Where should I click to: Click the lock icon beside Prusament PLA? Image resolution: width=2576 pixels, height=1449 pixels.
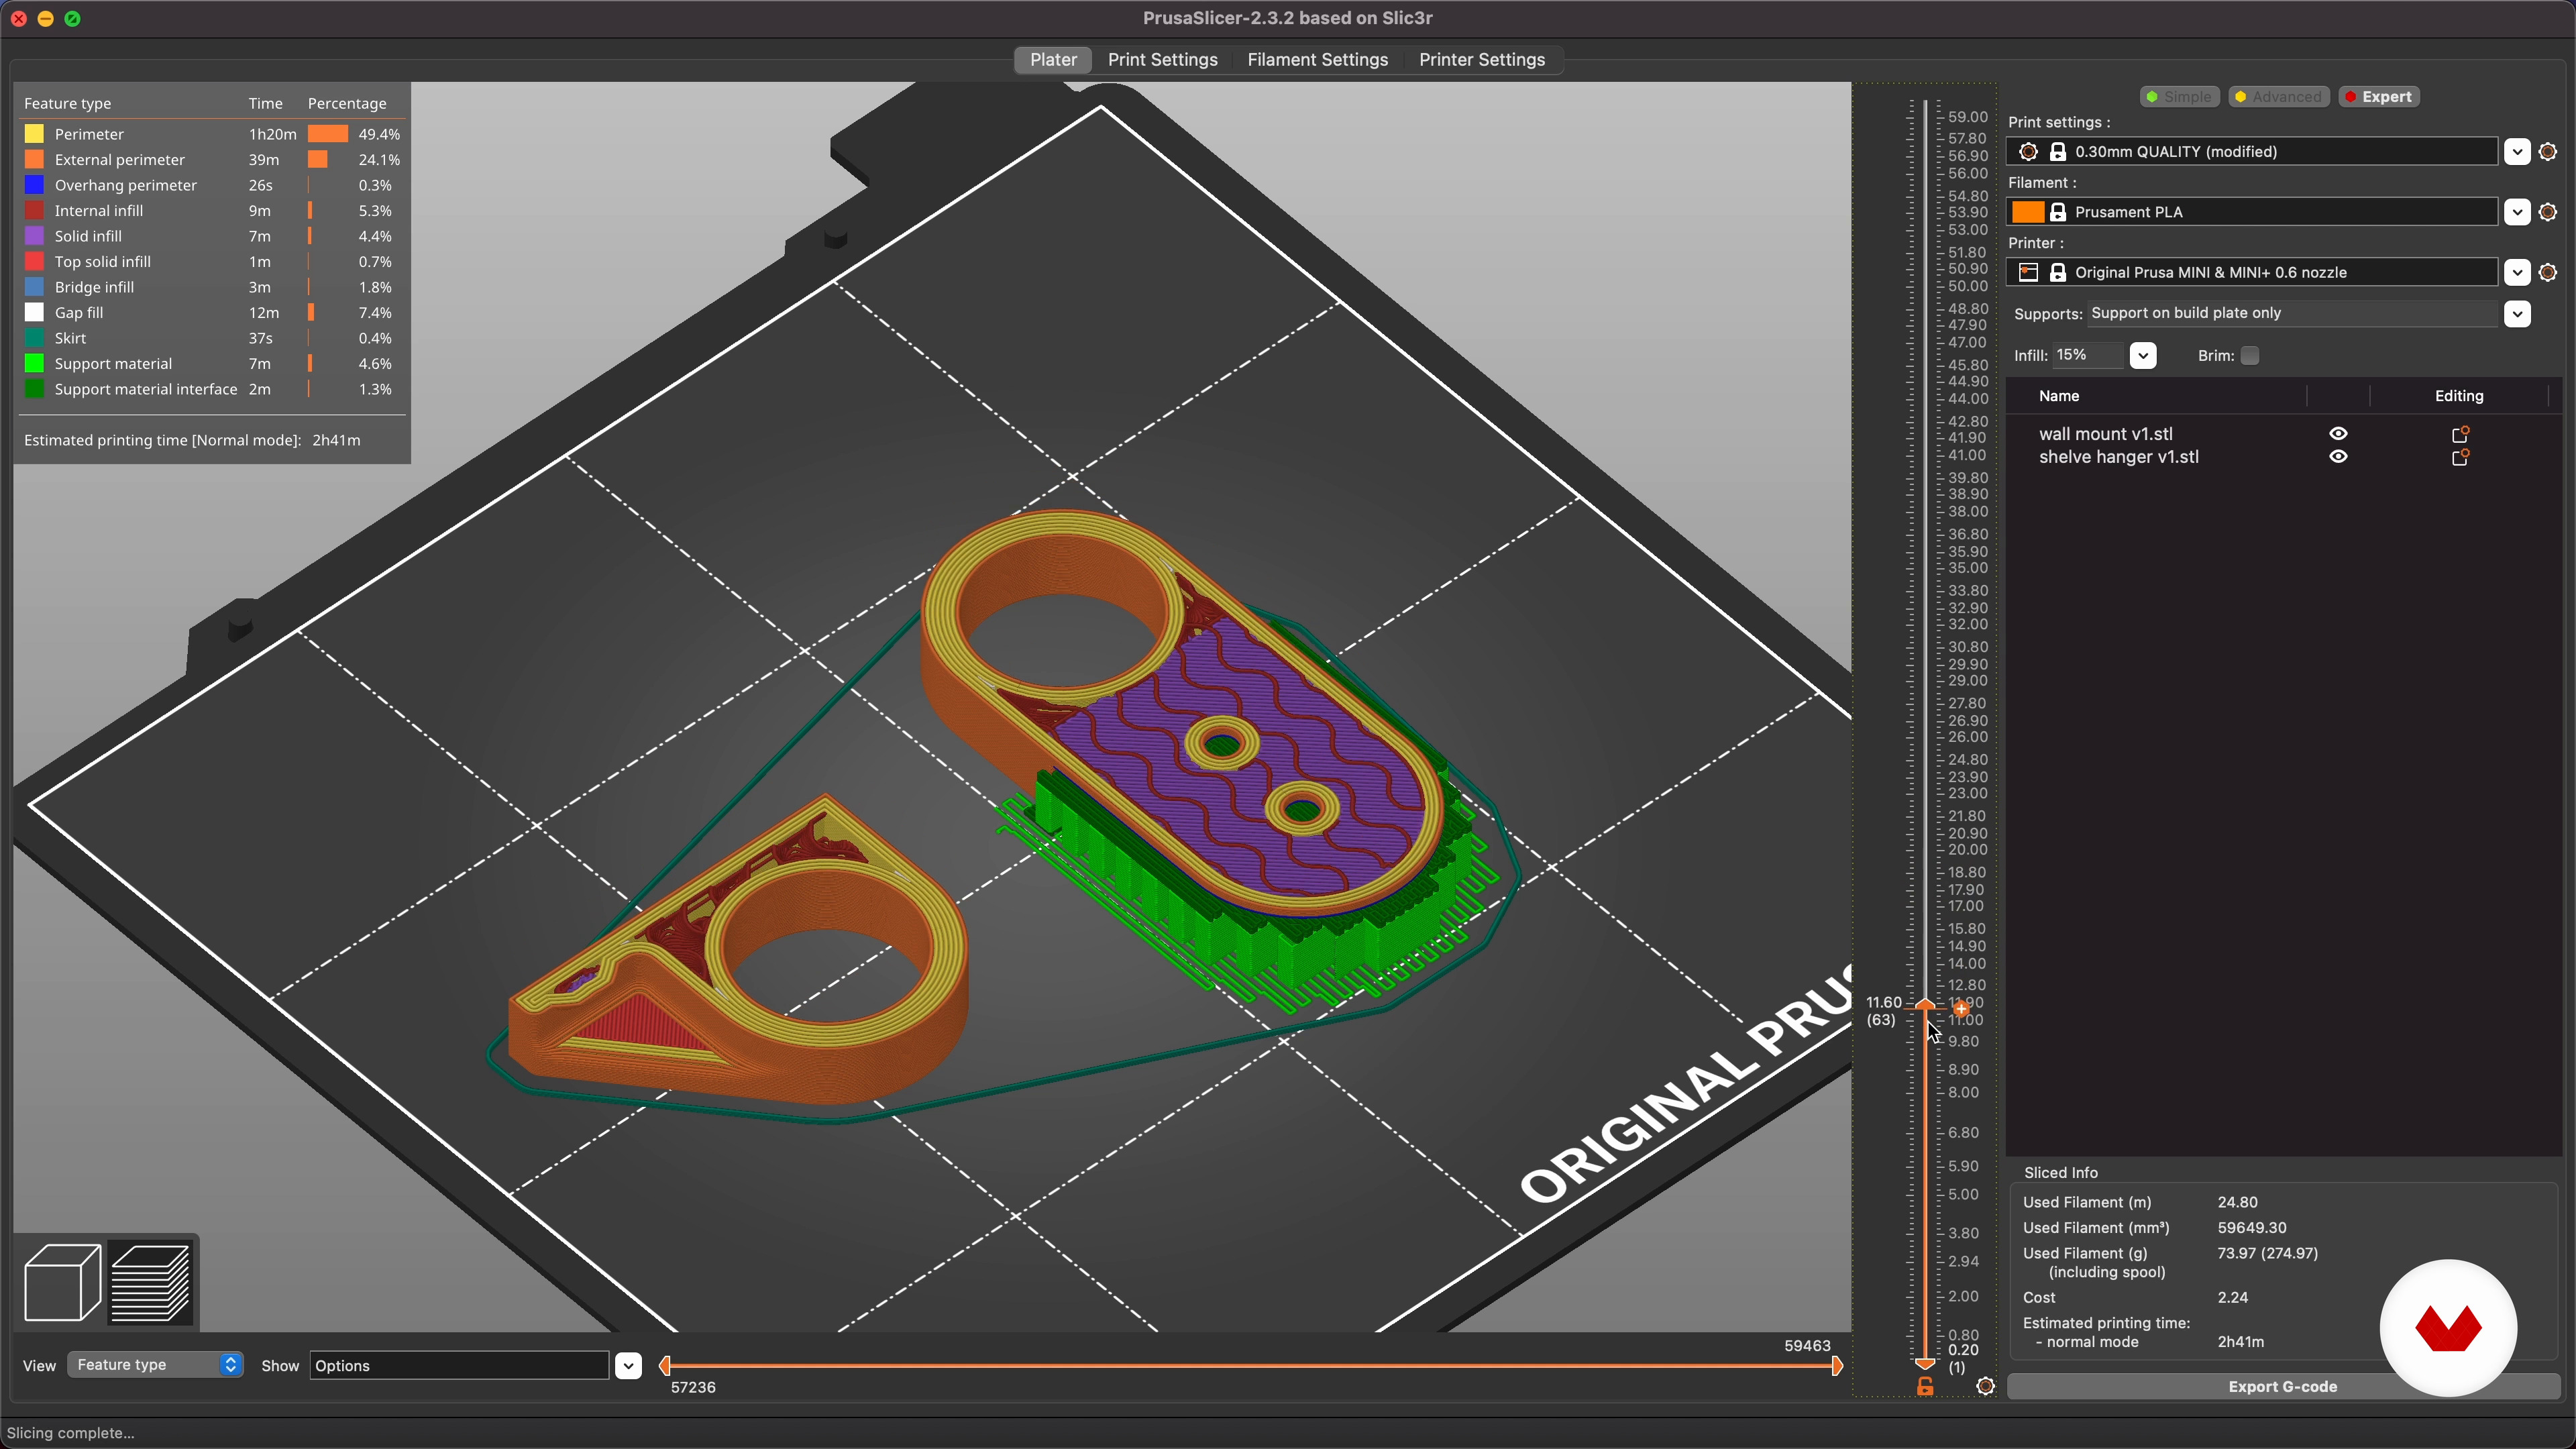pos(2058,212)
